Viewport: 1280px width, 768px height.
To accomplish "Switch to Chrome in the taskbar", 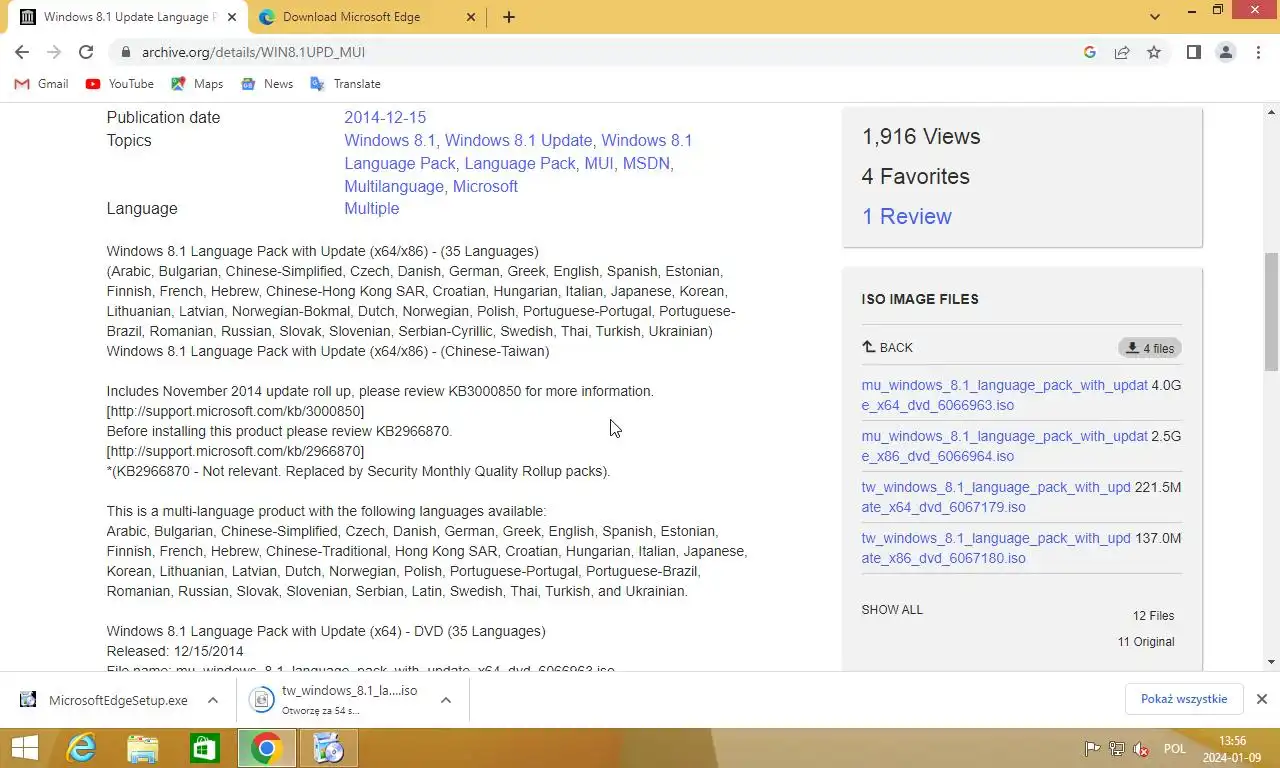I will [266, 748].
